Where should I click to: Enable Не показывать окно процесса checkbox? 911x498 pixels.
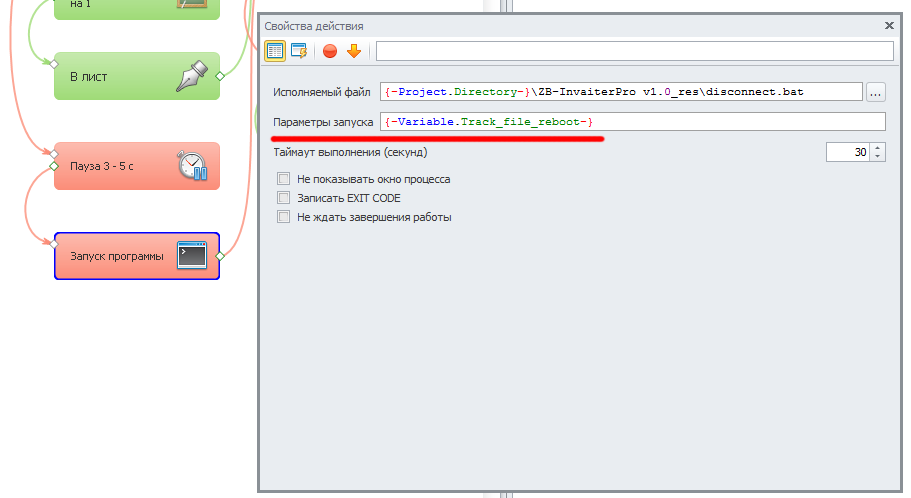284,179
